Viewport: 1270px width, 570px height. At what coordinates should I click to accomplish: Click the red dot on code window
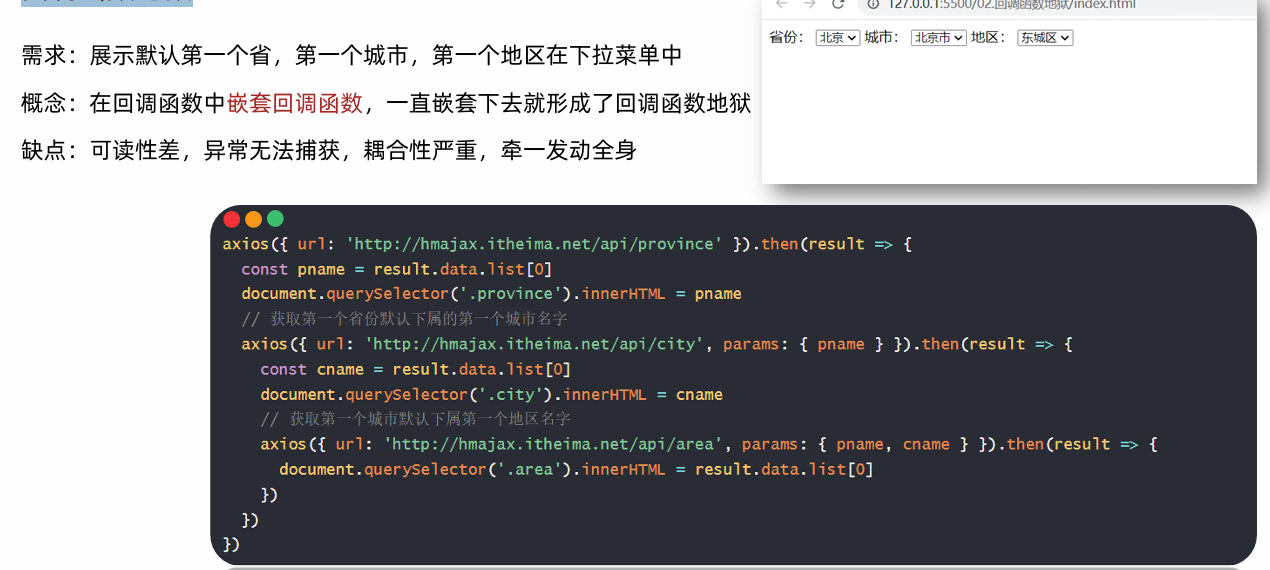(x=232, y=219)
